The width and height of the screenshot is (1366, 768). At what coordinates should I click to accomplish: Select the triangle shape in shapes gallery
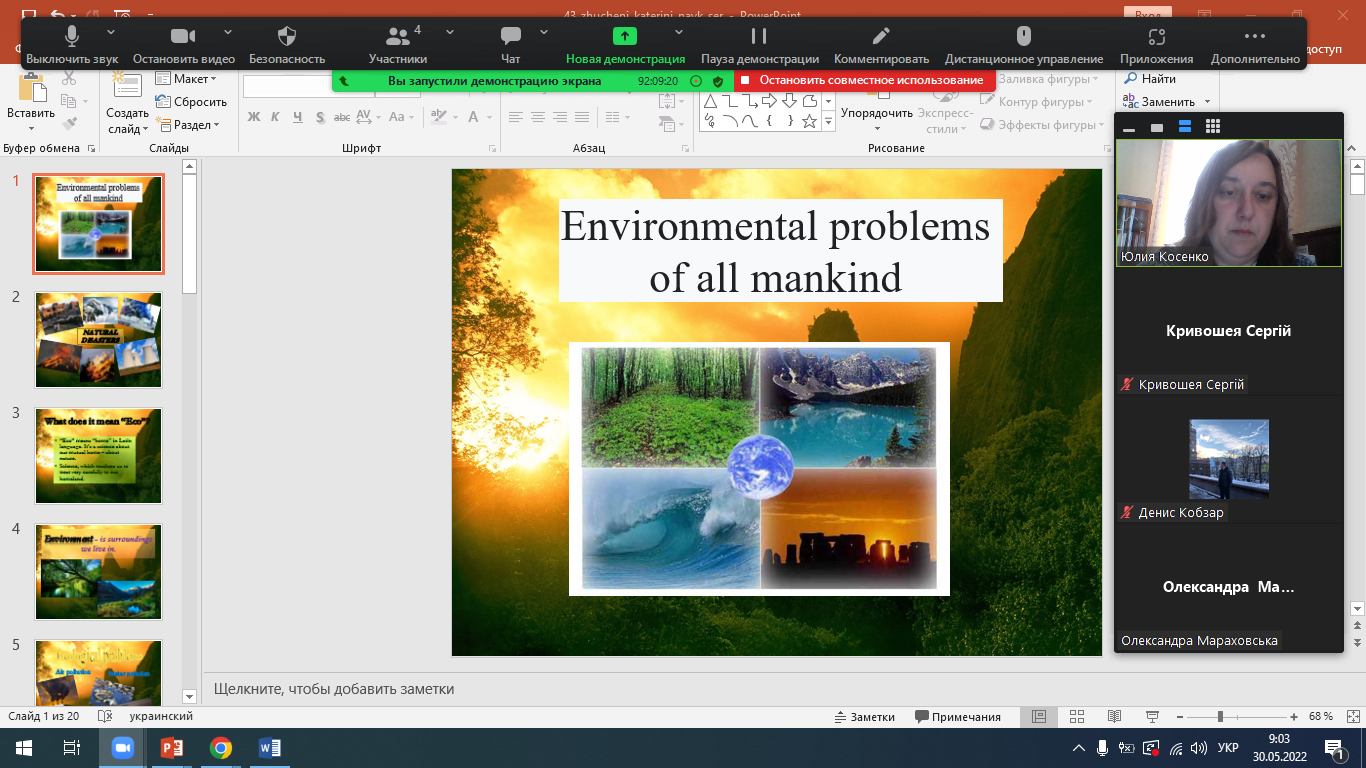tap(710, 101)
